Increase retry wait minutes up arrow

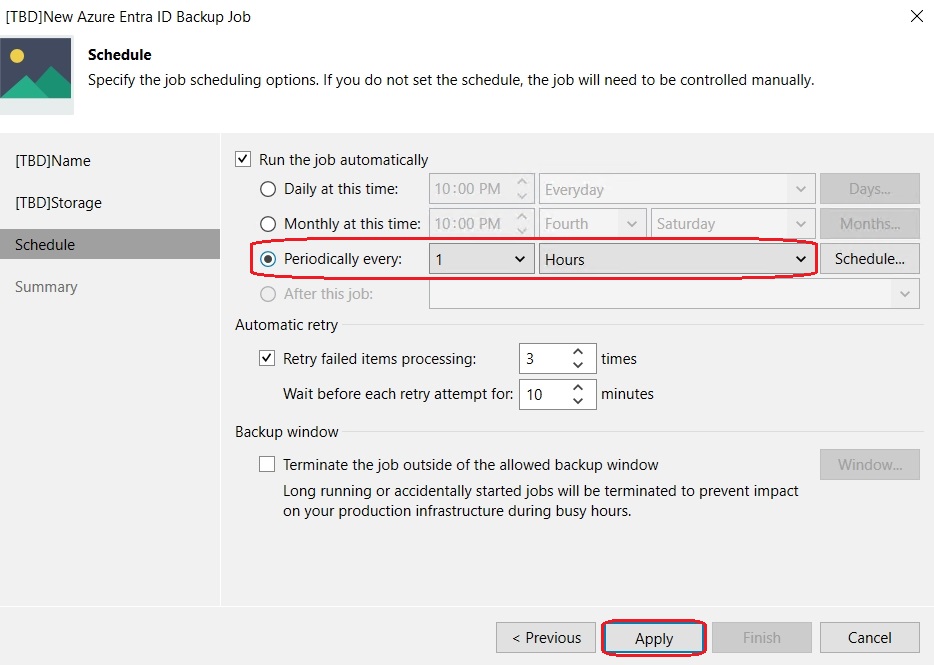pyautogui.click(x=578, y=387)
